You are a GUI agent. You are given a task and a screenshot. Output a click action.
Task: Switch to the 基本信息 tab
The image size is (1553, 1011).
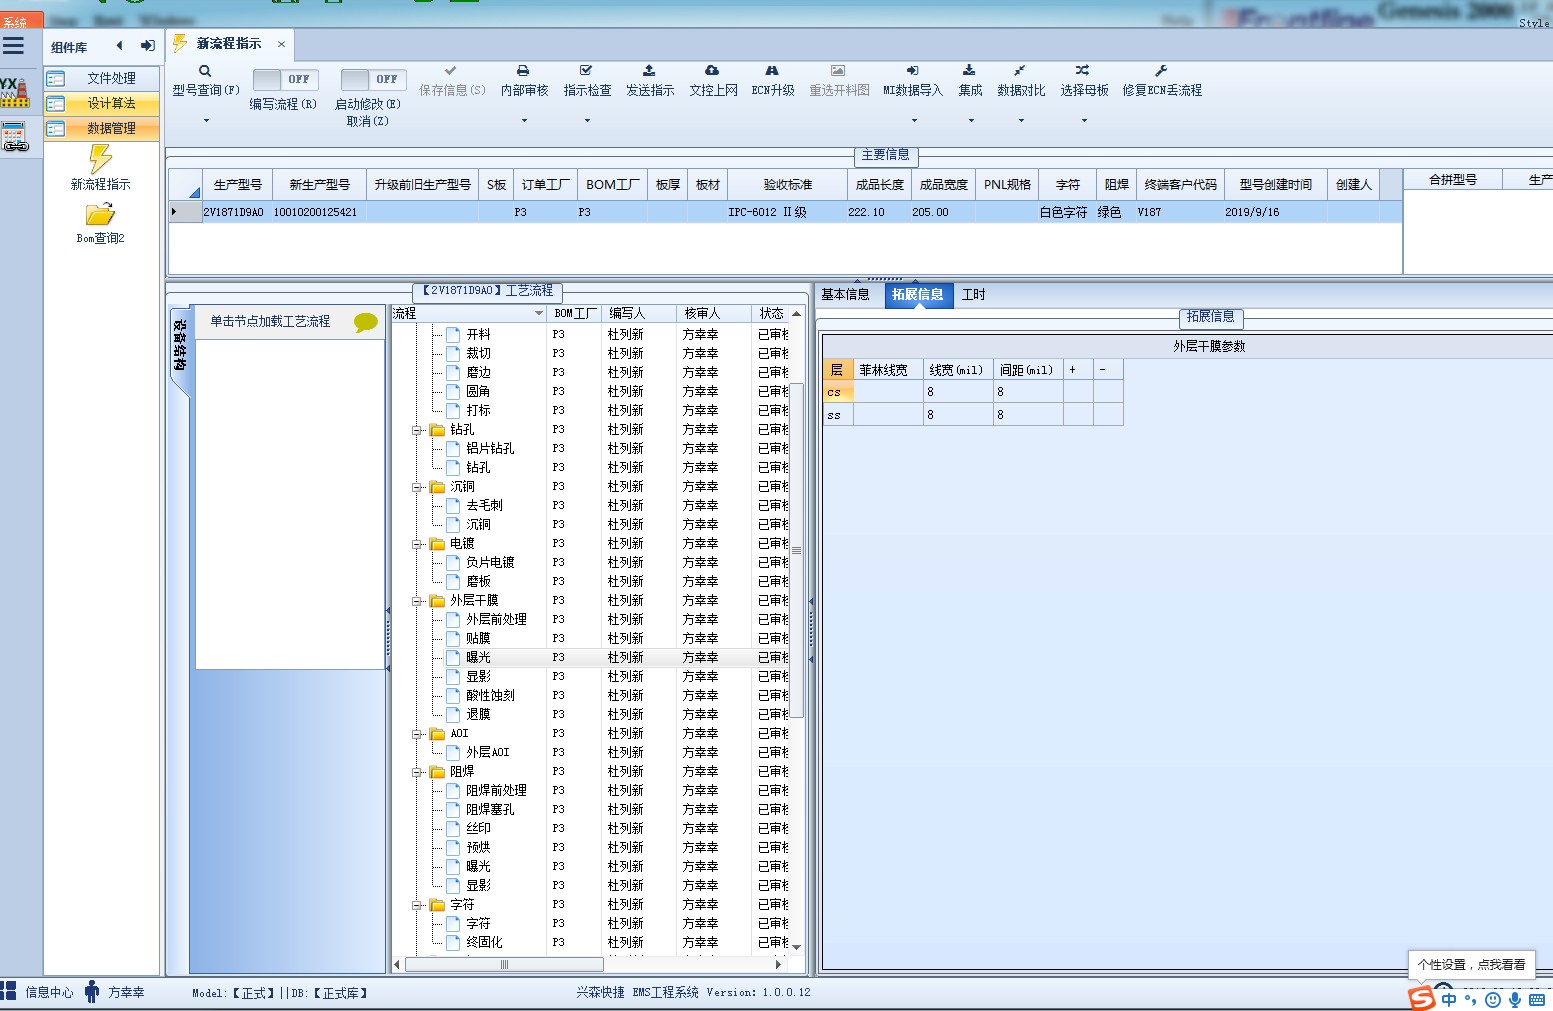tap(845, 294)
